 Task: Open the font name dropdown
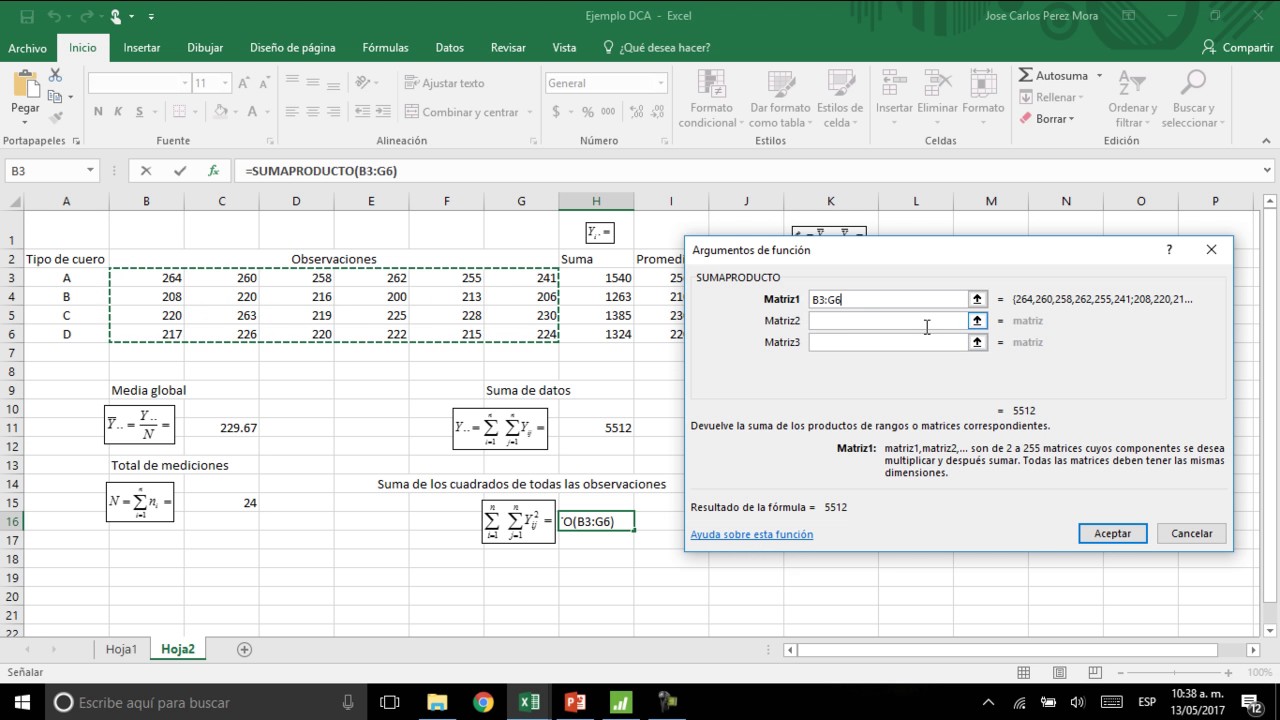click(185, 83)
